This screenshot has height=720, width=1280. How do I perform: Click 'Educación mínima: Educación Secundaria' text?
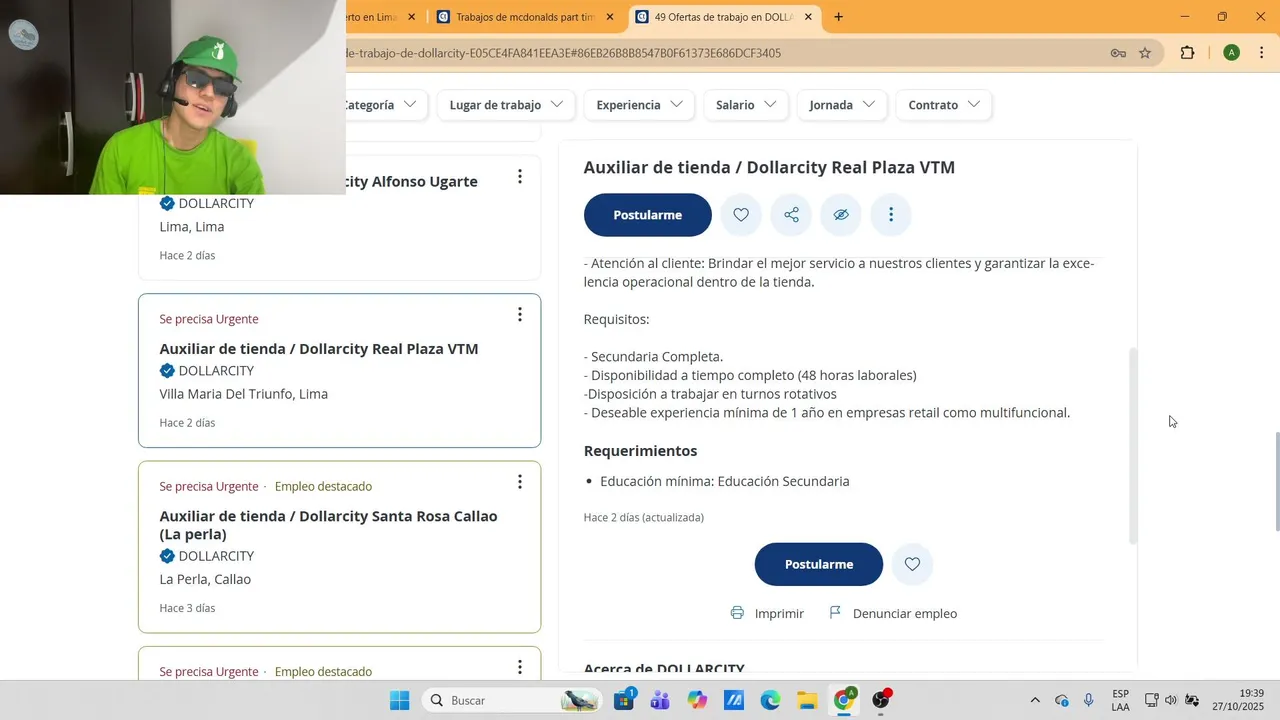725,482
